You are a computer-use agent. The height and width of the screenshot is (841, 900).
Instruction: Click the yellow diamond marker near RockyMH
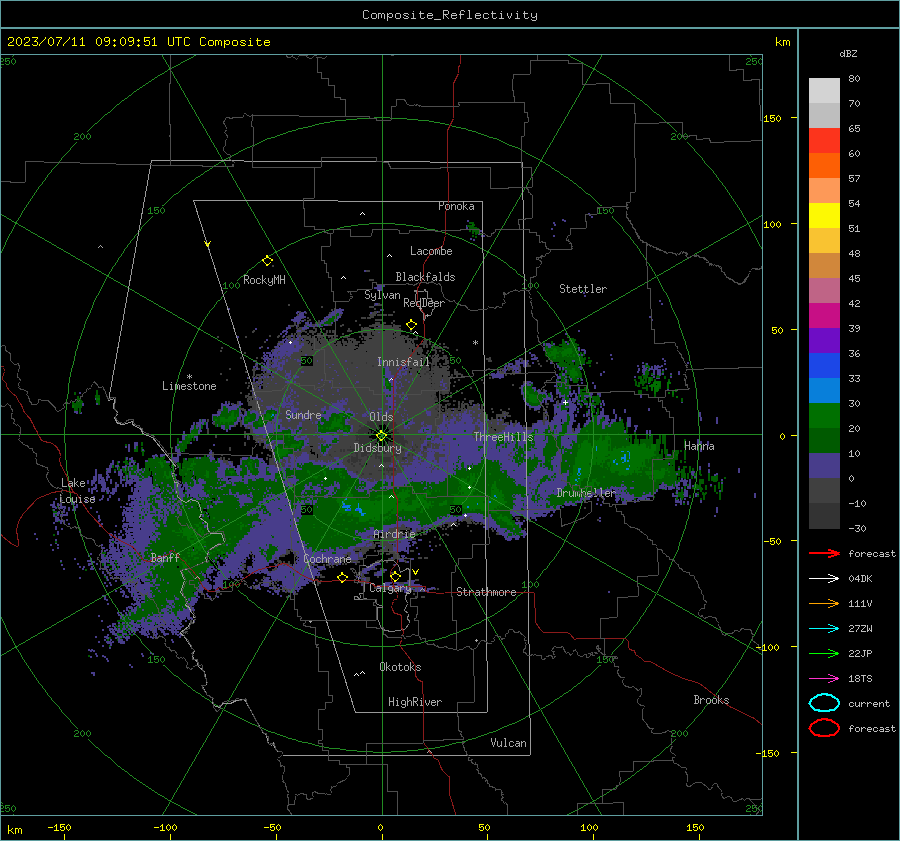tap(267, 261)
